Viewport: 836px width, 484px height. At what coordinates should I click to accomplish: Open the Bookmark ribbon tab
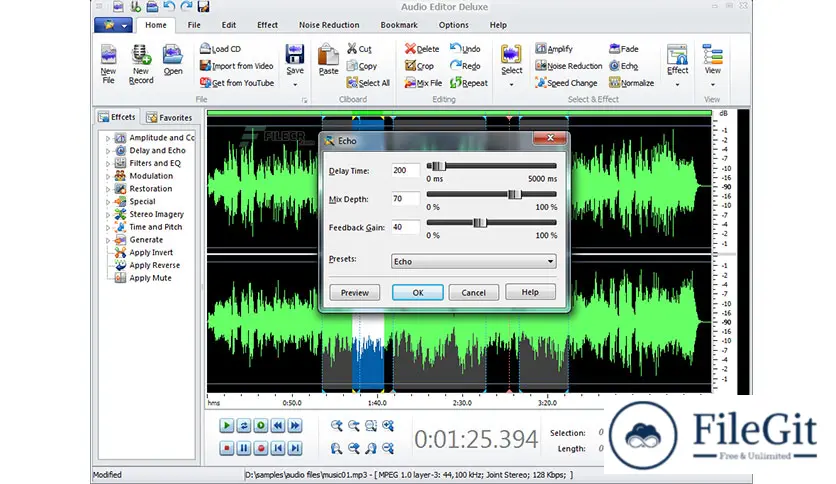tap(399, 25)
